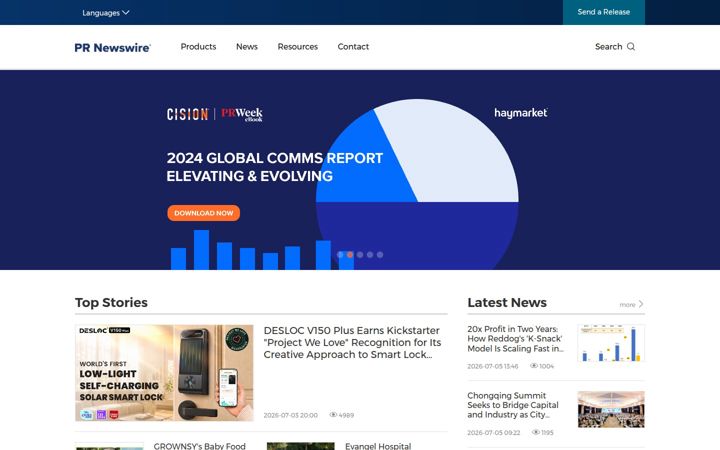Click the more link in Latest News
The width and height of the screenshot is (720, 450).
[627, 304]
